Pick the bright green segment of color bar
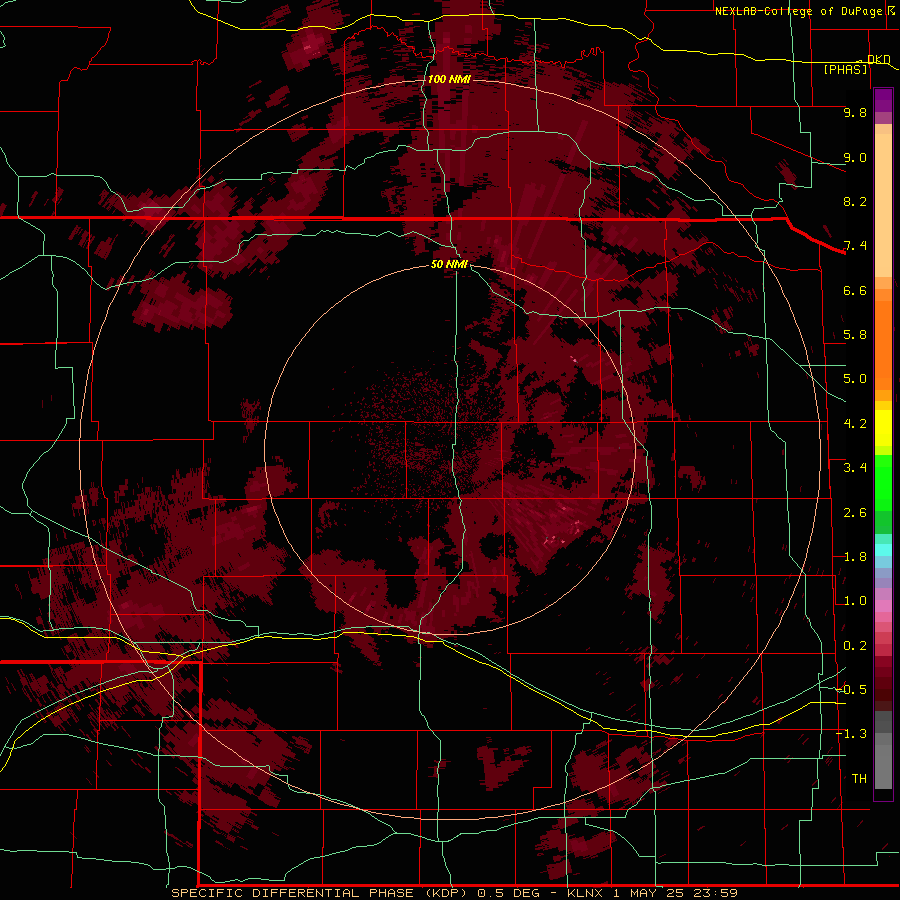Viewport: 900px width, 900px height. pos(883,482)
